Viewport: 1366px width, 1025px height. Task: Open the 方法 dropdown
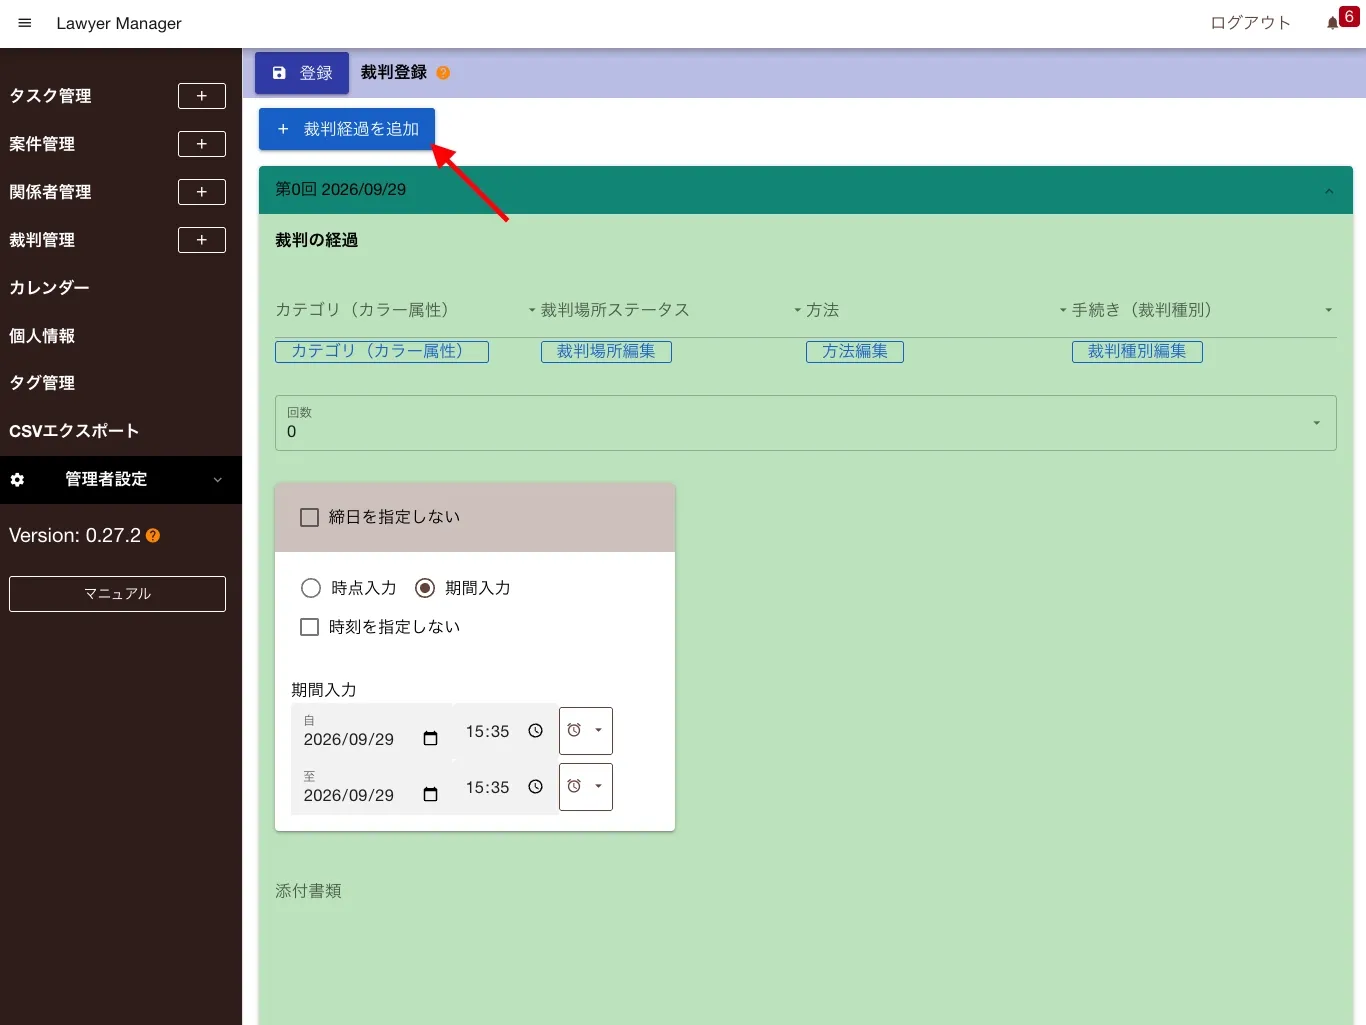938,310
